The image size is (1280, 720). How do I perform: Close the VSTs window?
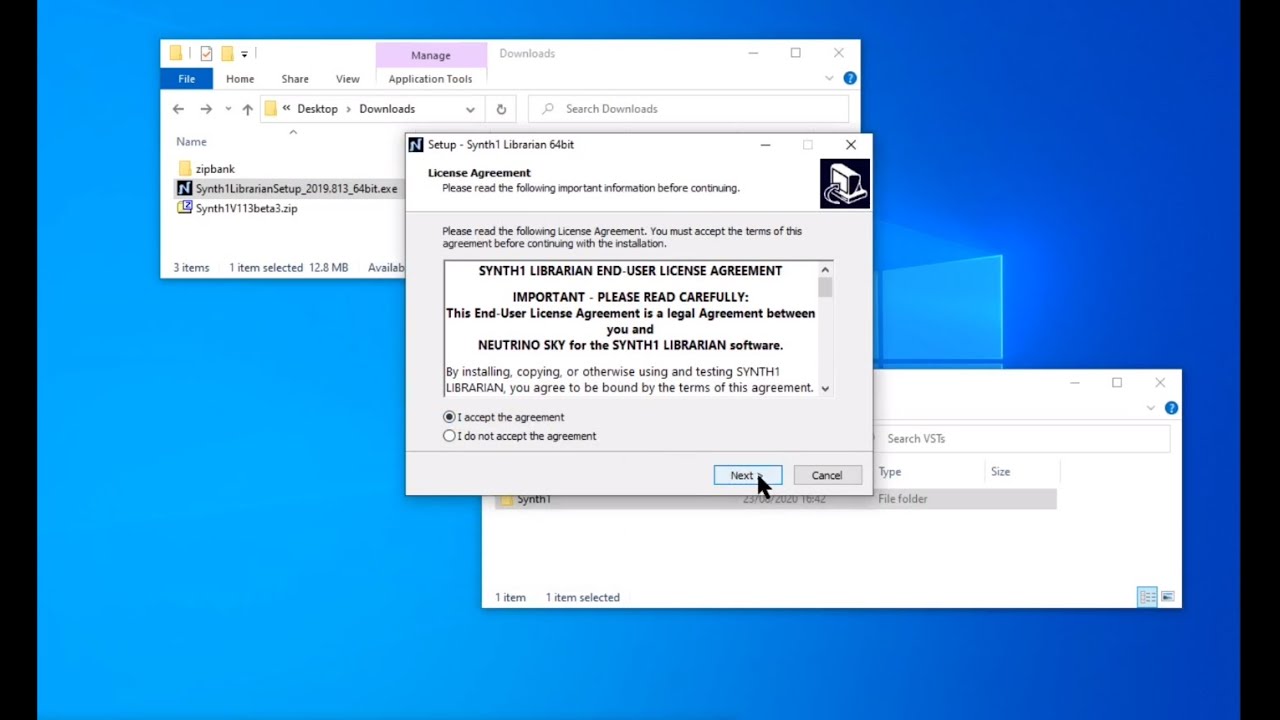1160,382
